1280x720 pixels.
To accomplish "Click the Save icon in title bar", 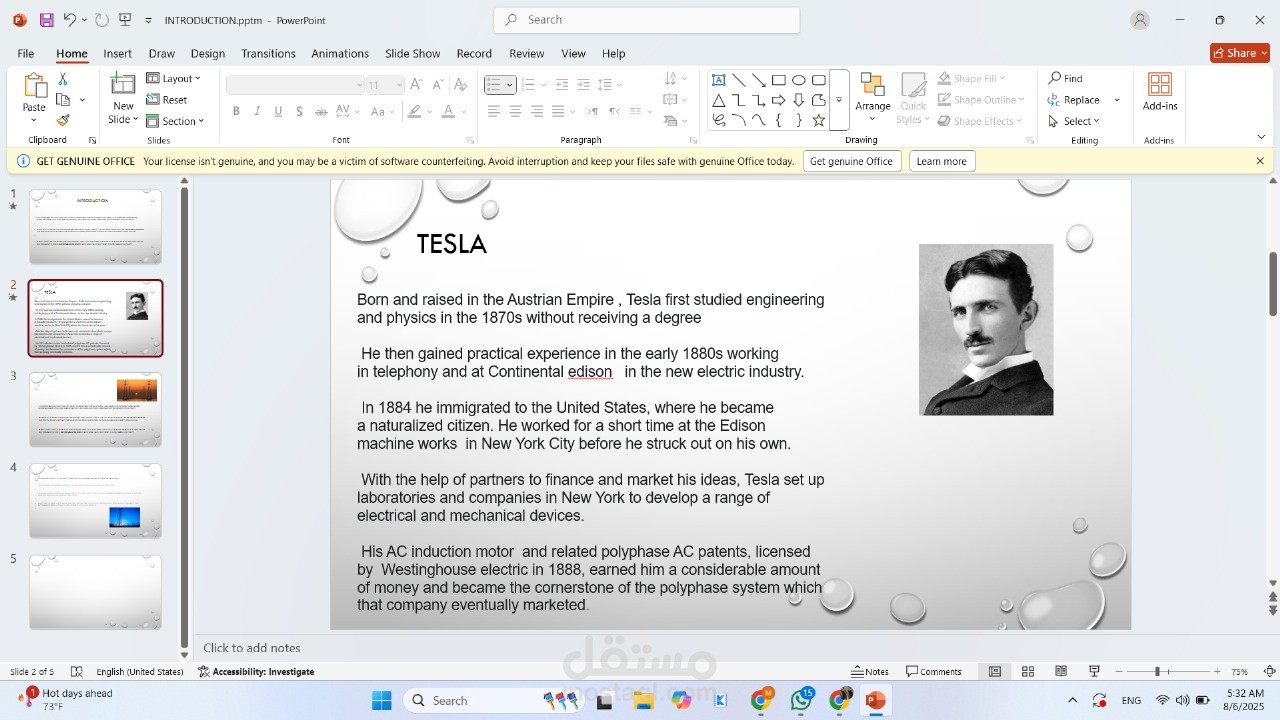I will click(47, 20).
